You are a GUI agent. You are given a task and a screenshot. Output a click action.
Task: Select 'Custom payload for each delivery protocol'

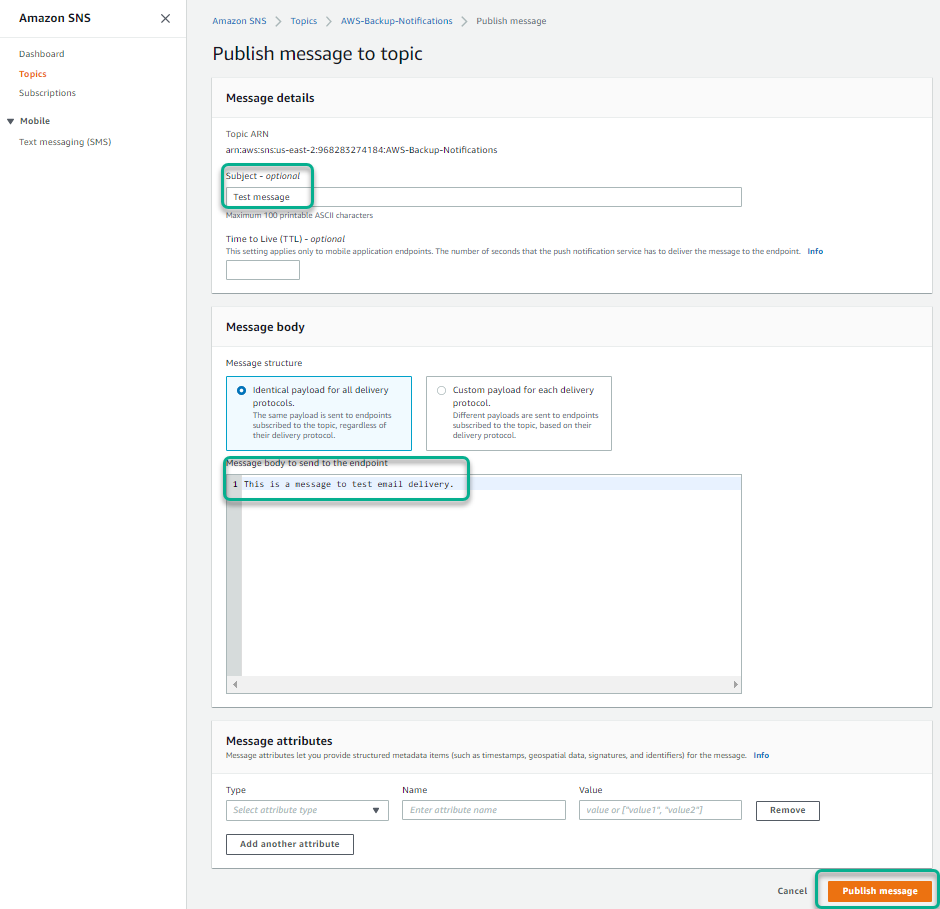tap(440, 390)
